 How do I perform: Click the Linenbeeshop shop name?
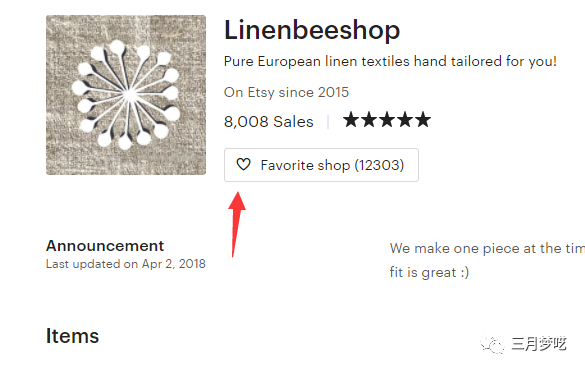tap(312, 30)
